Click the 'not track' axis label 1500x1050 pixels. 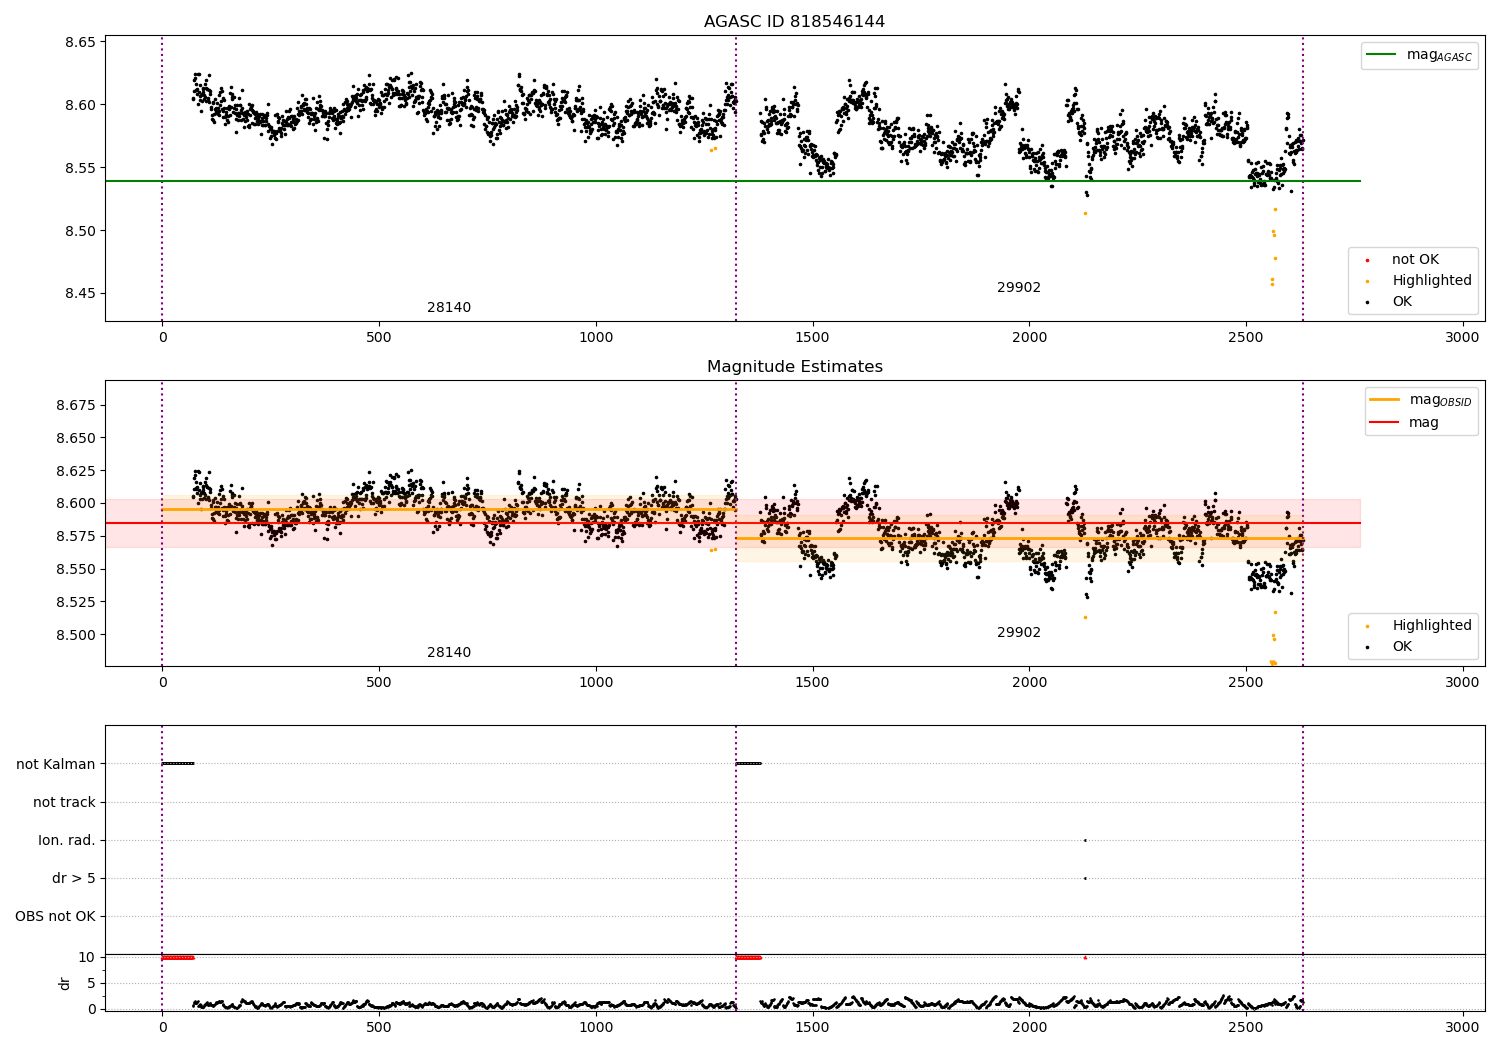(64, 802)
